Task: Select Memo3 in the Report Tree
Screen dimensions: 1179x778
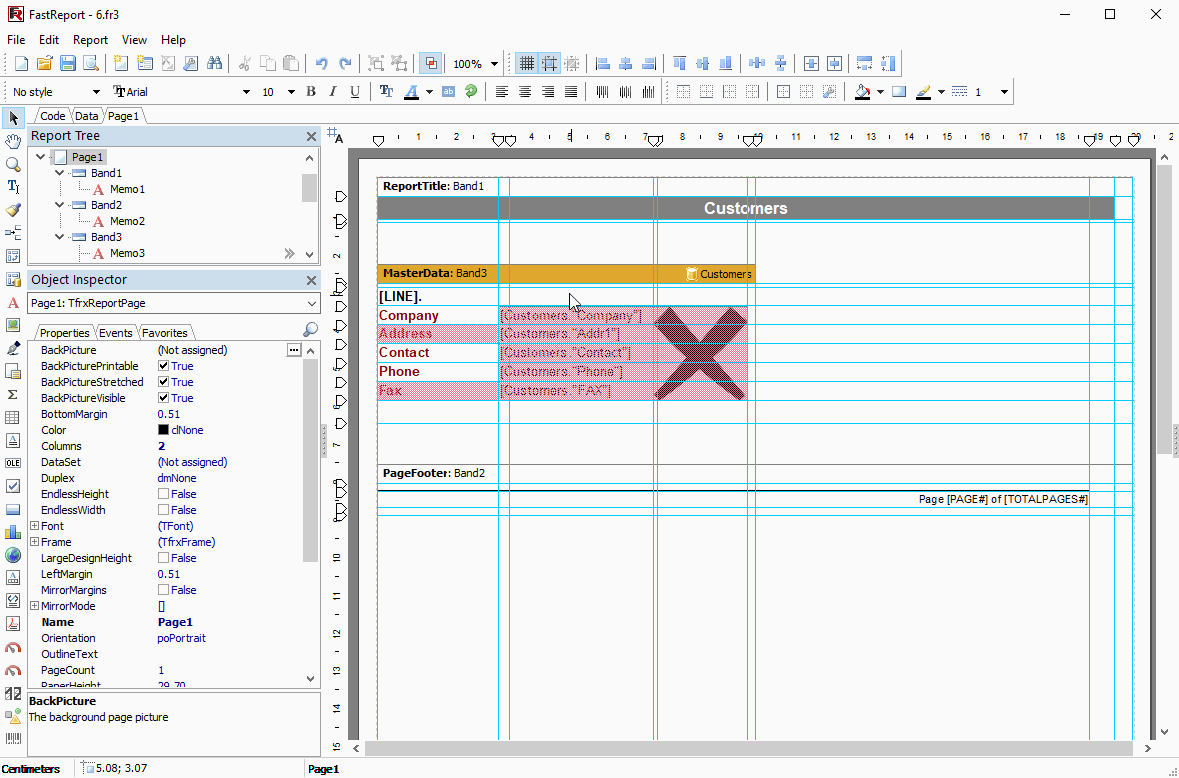Action: [127, 253]
